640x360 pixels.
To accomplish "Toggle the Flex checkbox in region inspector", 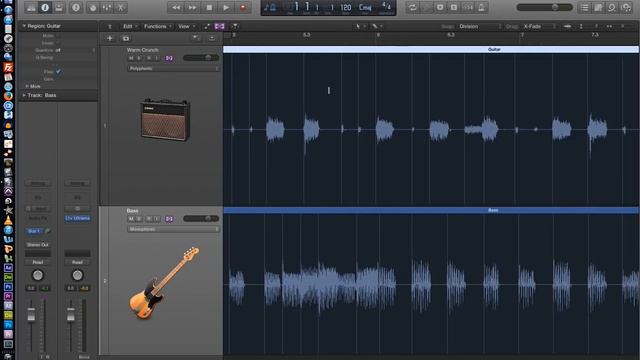I will (58, 71).
